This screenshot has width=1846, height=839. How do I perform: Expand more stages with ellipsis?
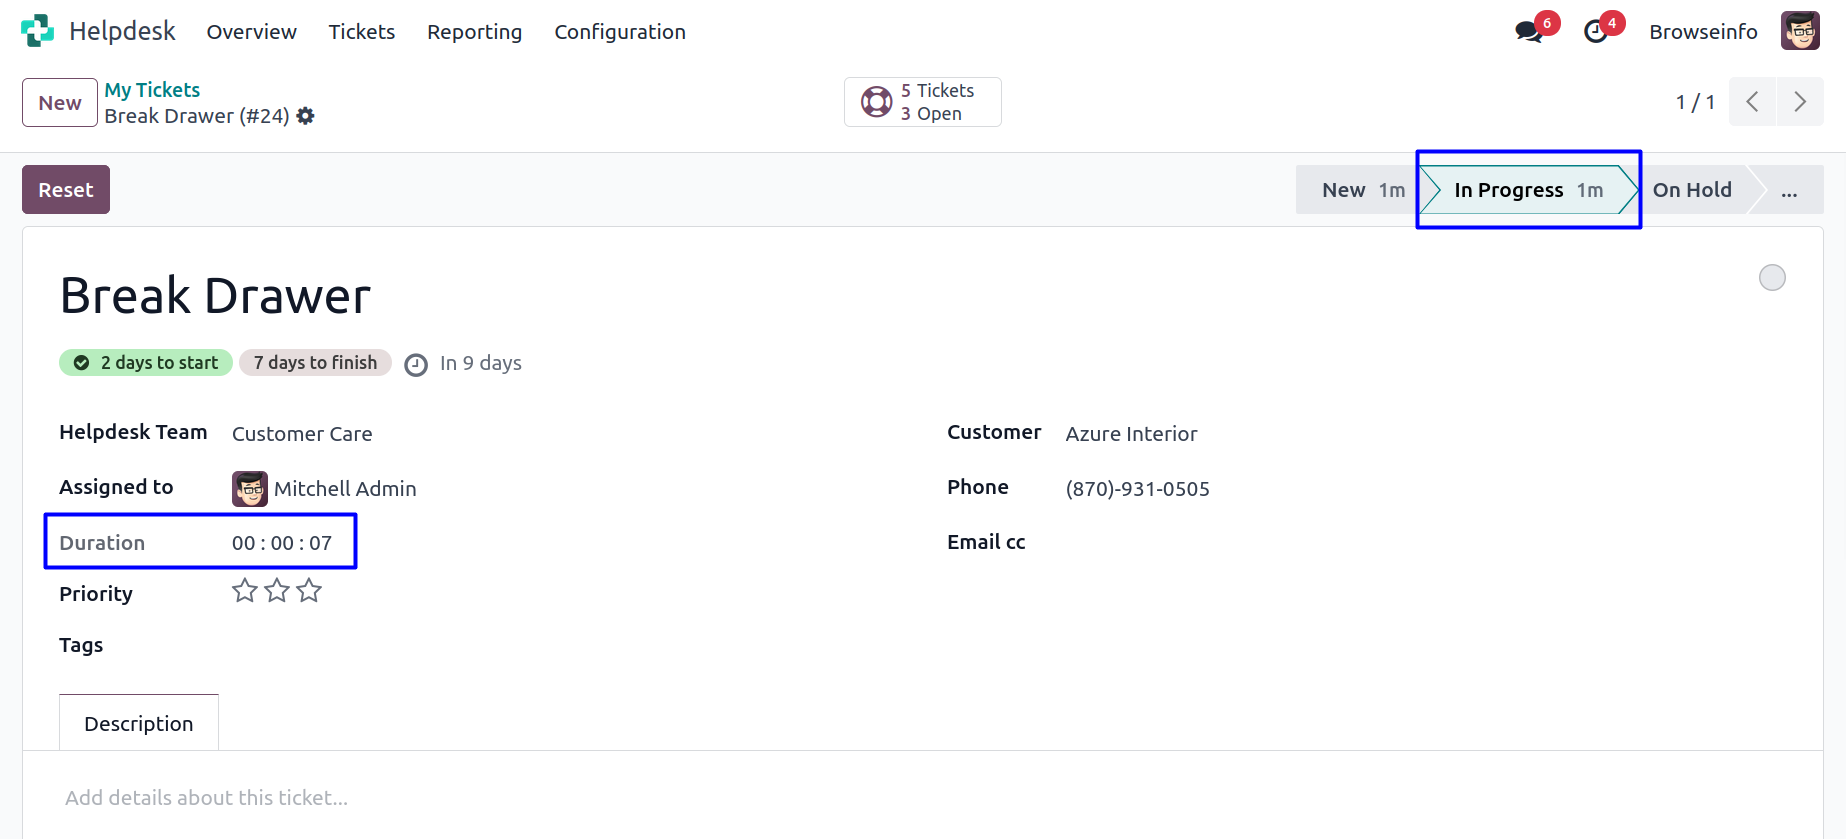coord(1789,190)
